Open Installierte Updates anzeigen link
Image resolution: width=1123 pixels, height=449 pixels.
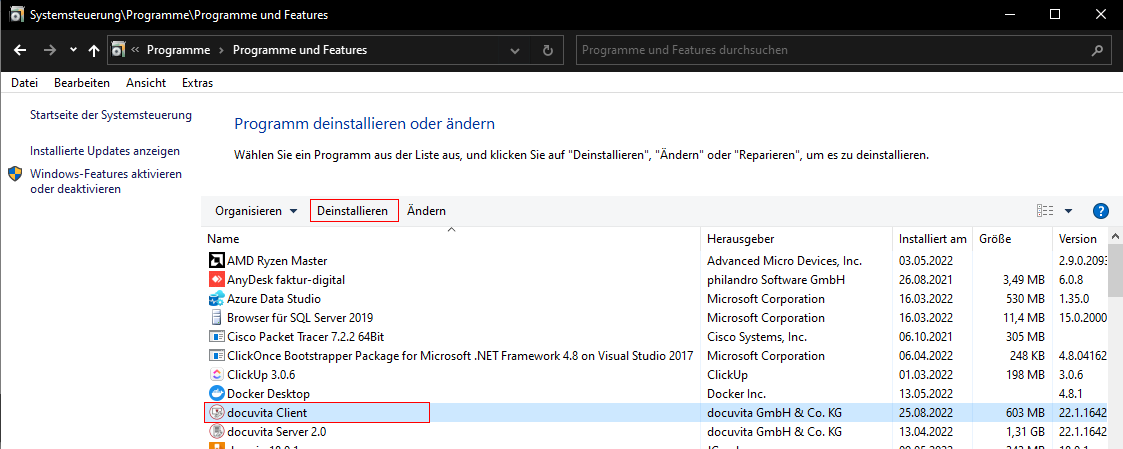coord(105,151)
